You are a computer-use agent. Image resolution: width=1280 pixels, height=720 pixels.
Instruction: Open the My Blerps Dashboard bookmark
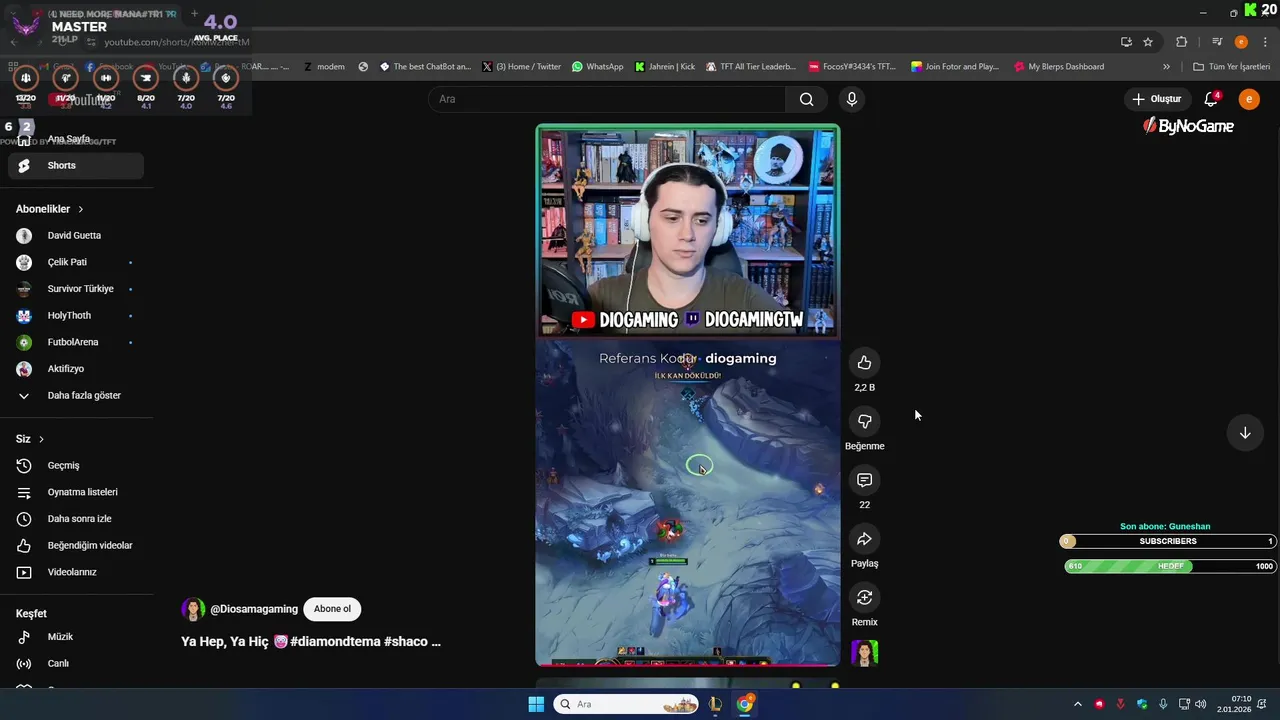[1059, 67]
